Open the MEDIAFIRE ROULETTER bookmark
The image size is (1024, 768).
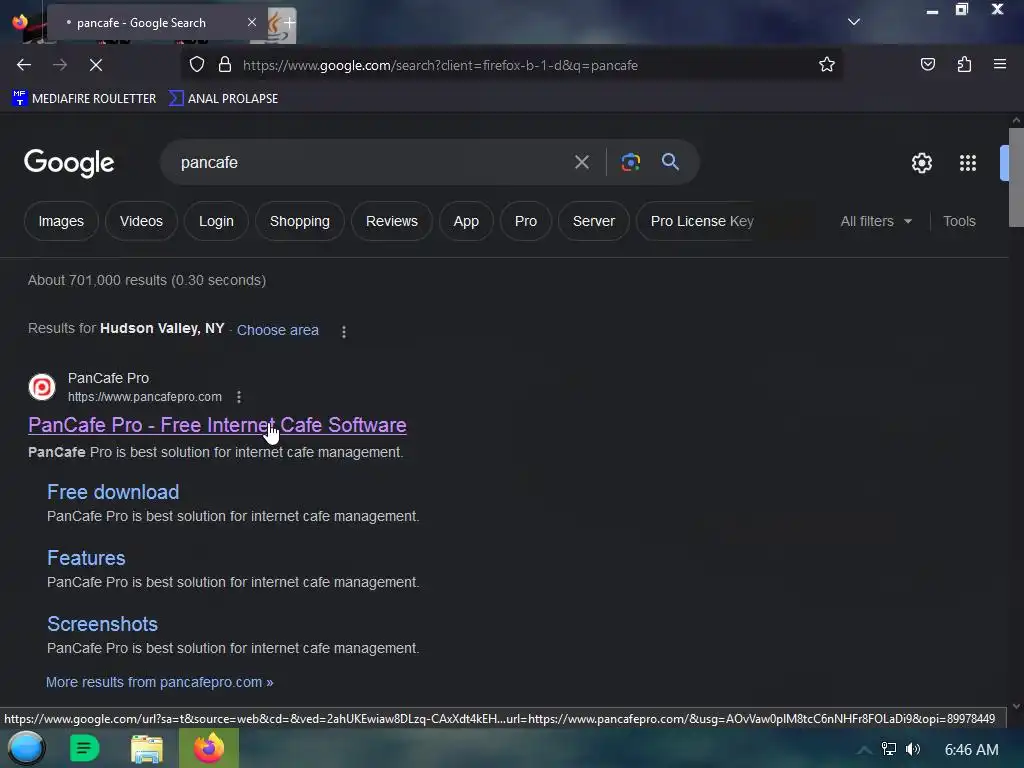tap(84, 99)
